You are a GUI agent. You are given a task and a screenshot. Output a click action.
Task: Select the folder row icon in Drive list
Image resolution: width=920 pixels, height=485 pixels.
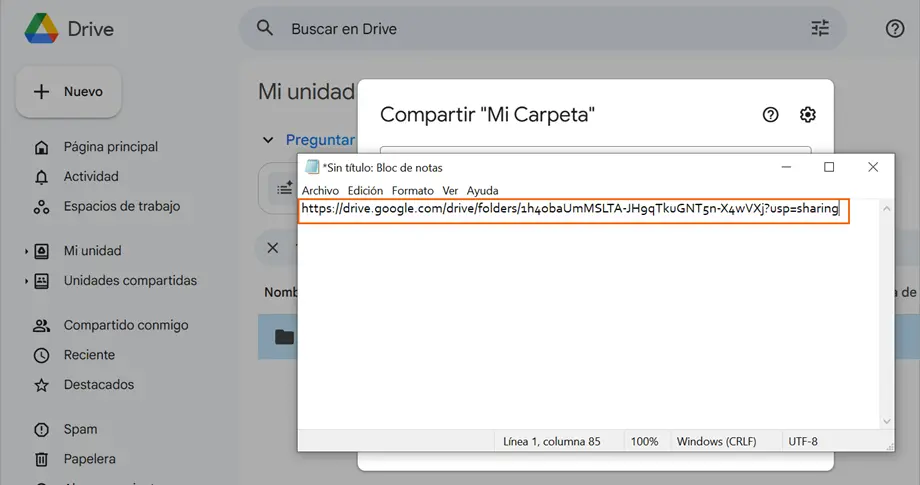pos(285,337)
